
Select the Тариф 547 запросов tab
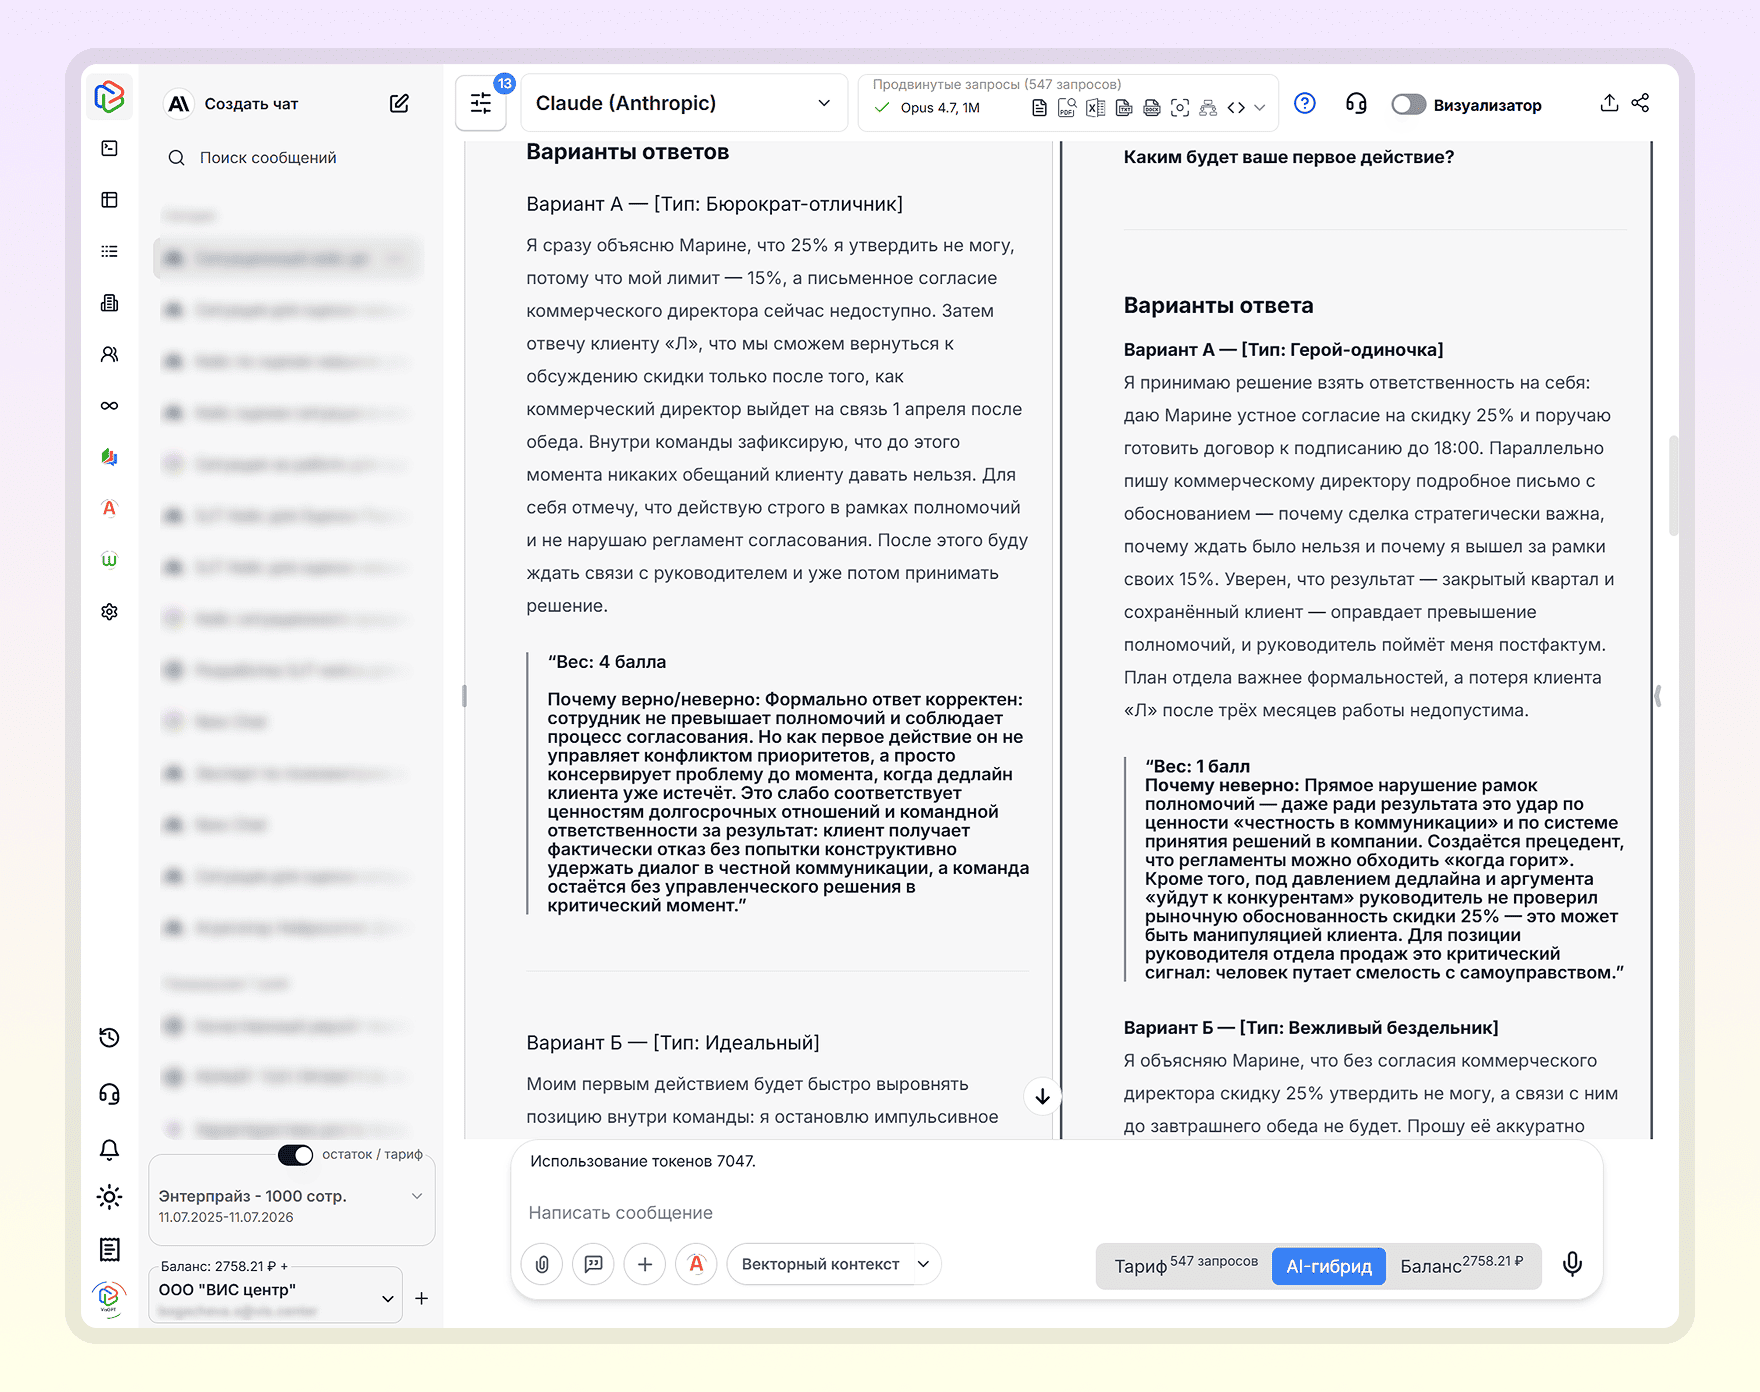[x=1186, y=1266]
